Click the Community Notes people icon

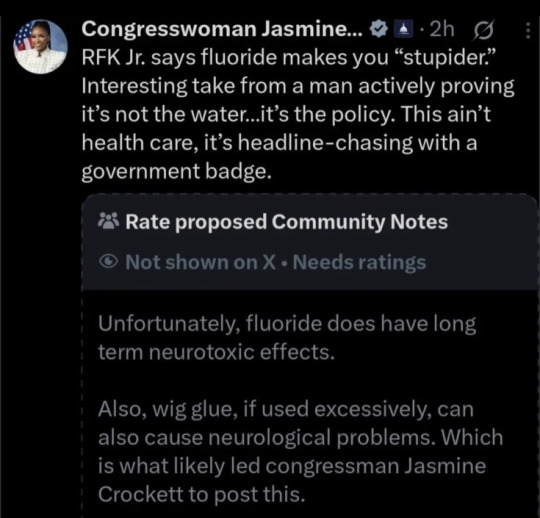[x=109, y=221]
